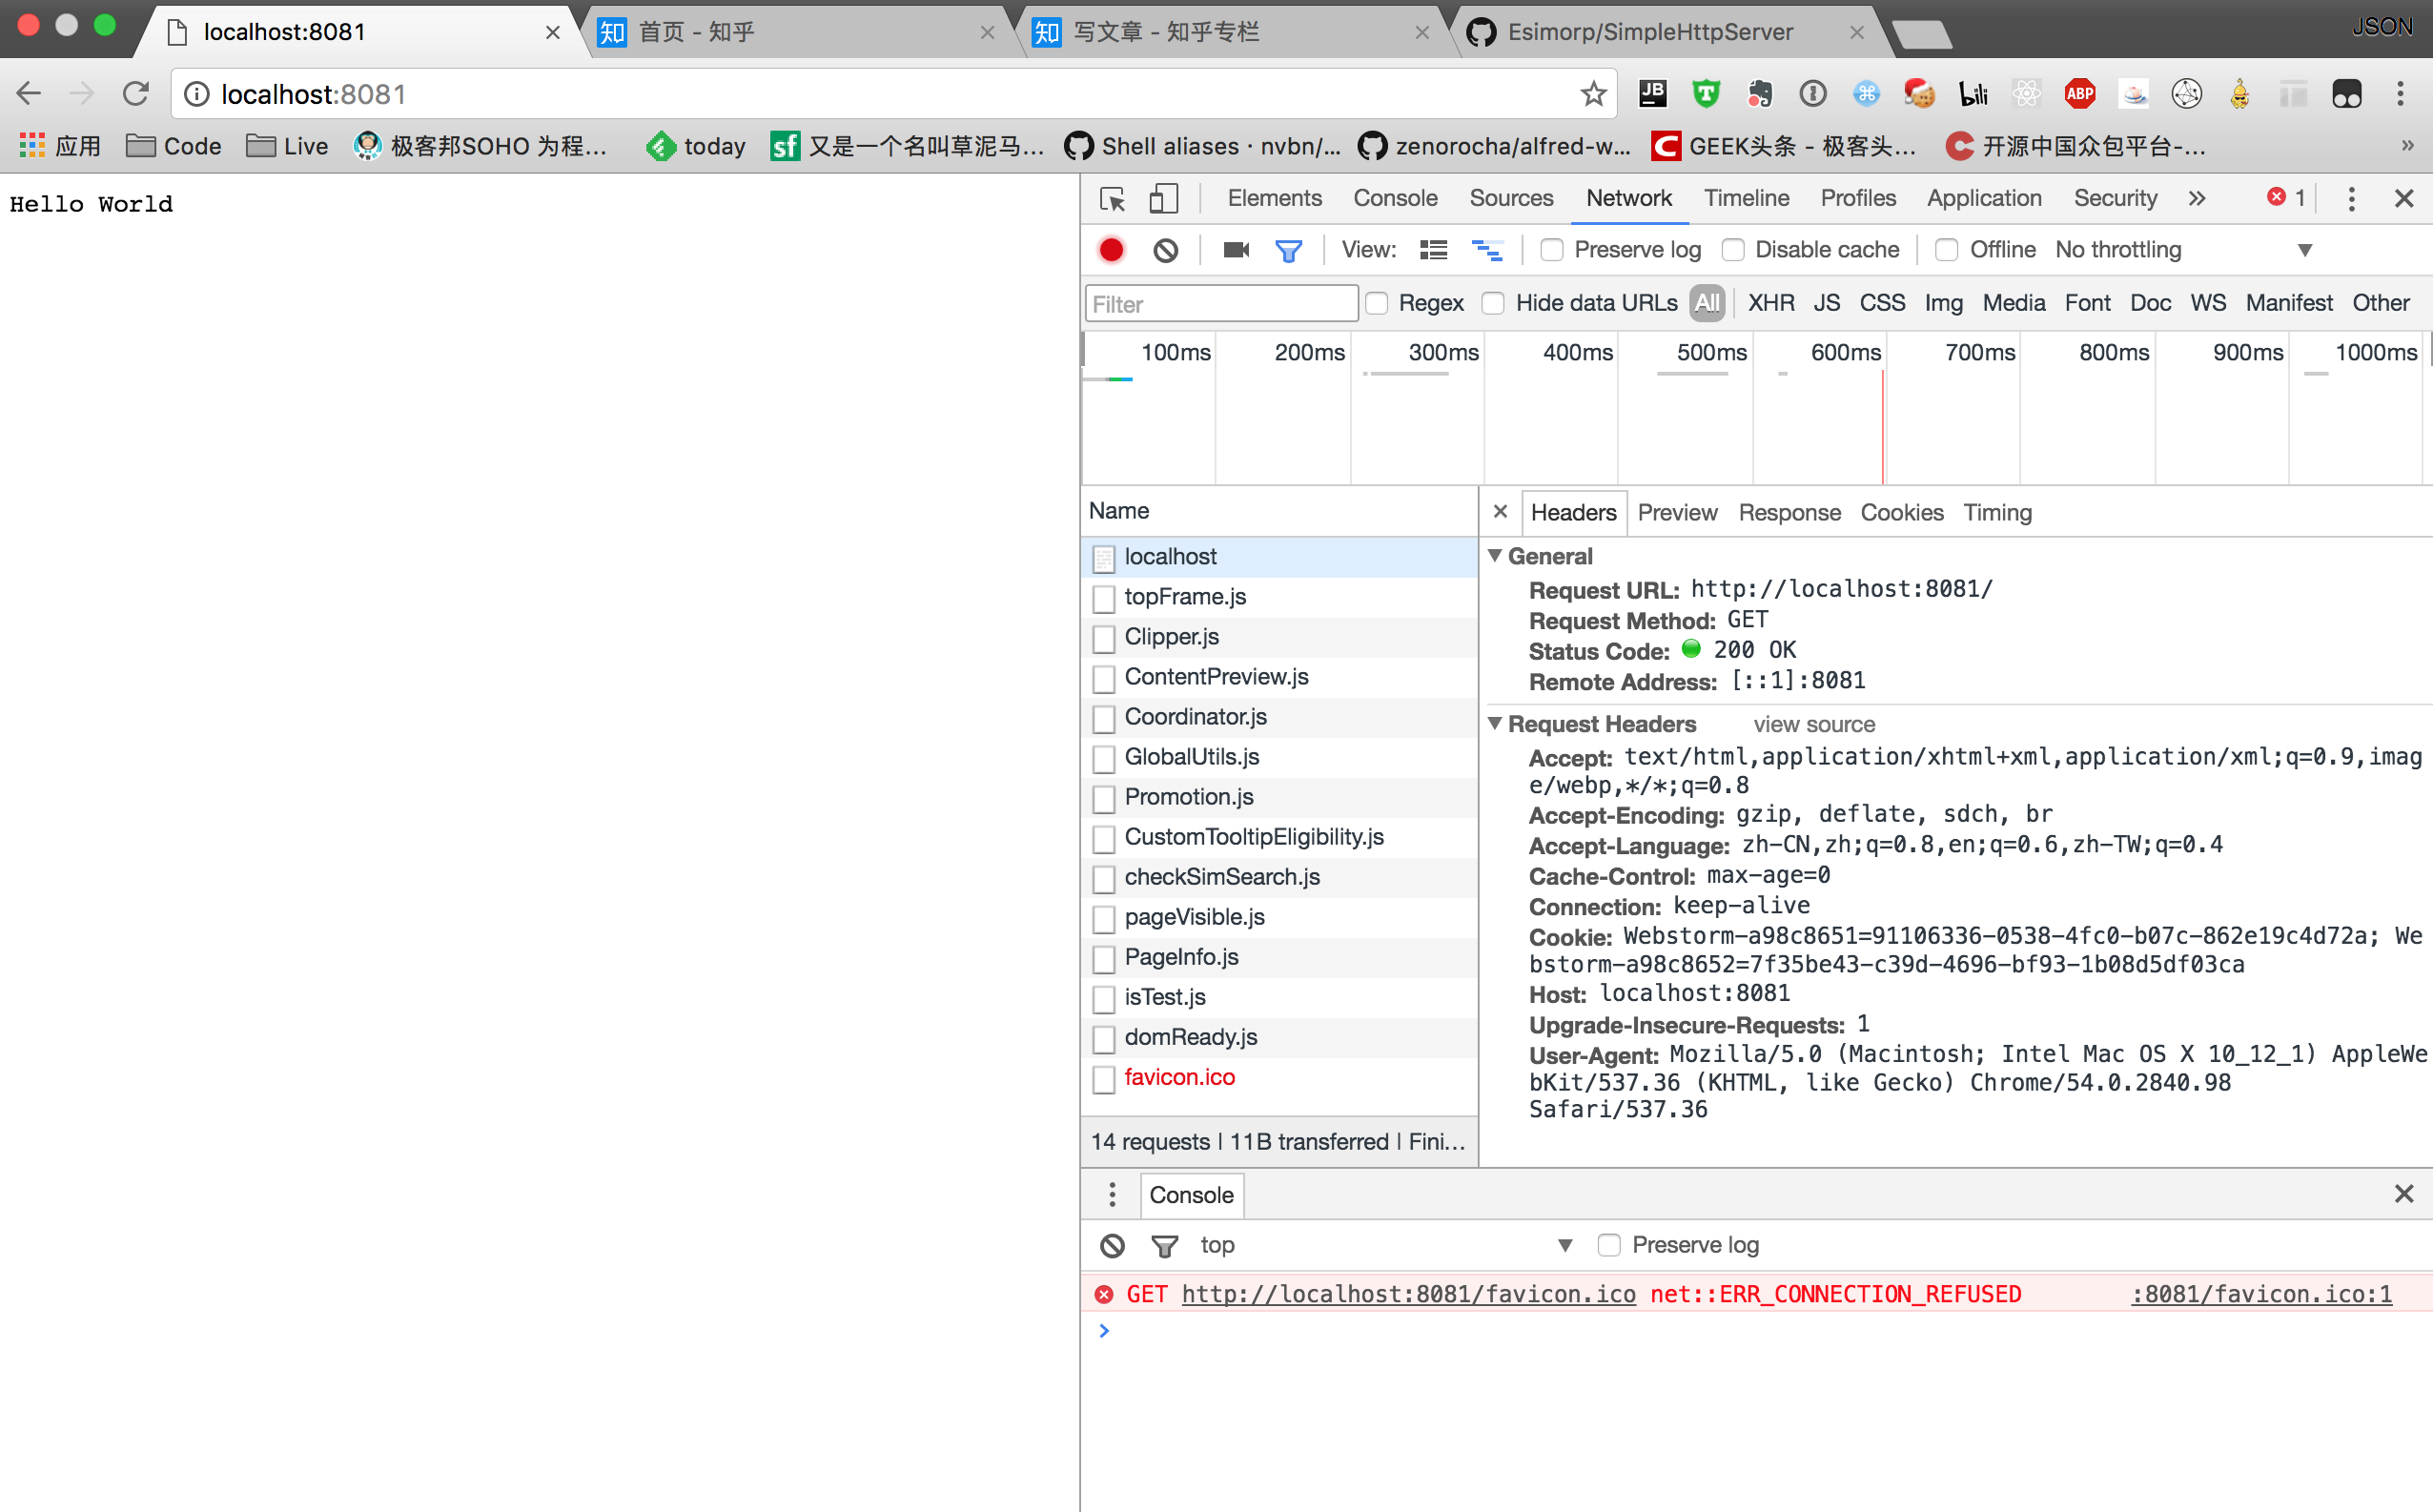Click the view source link
Screen dimensions: 2433x1512
1813,724
